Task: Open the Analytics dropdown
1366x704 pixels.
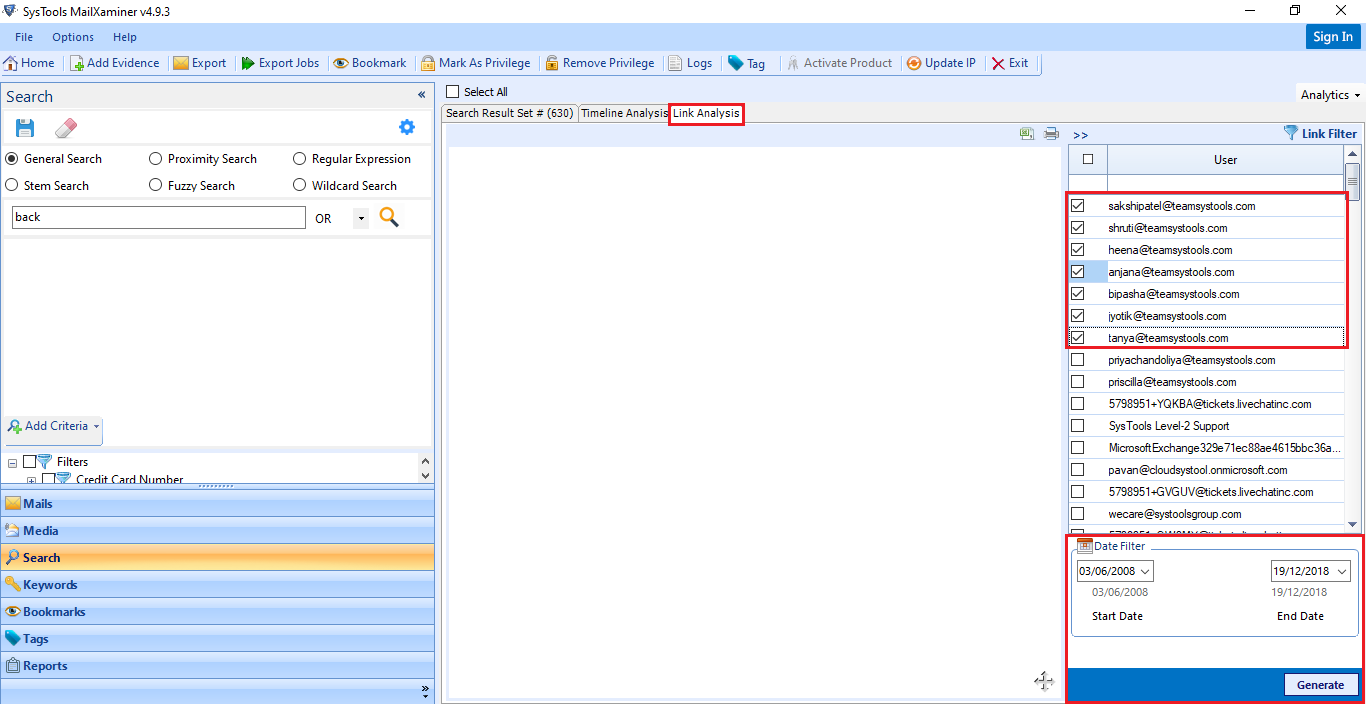Action: tap(1330, 95)
